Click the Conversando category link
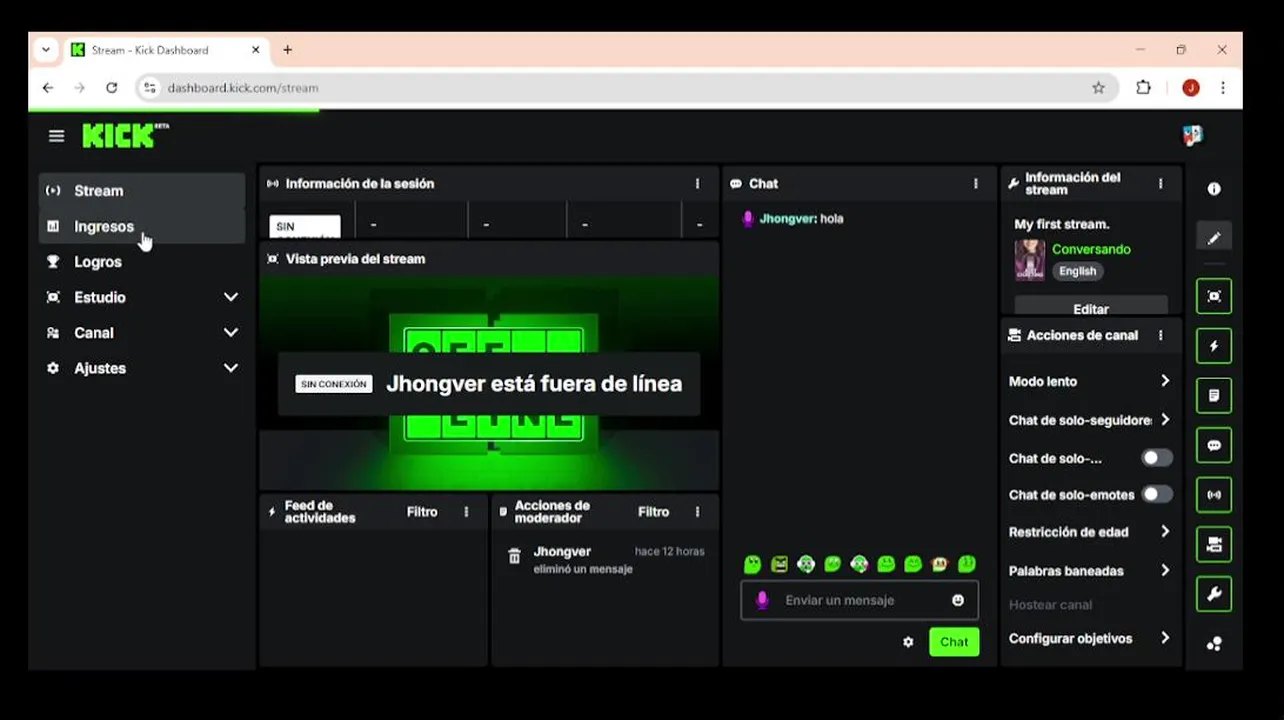The width and height of the screenshot is (1284, 720). (x=1091, y=250)
